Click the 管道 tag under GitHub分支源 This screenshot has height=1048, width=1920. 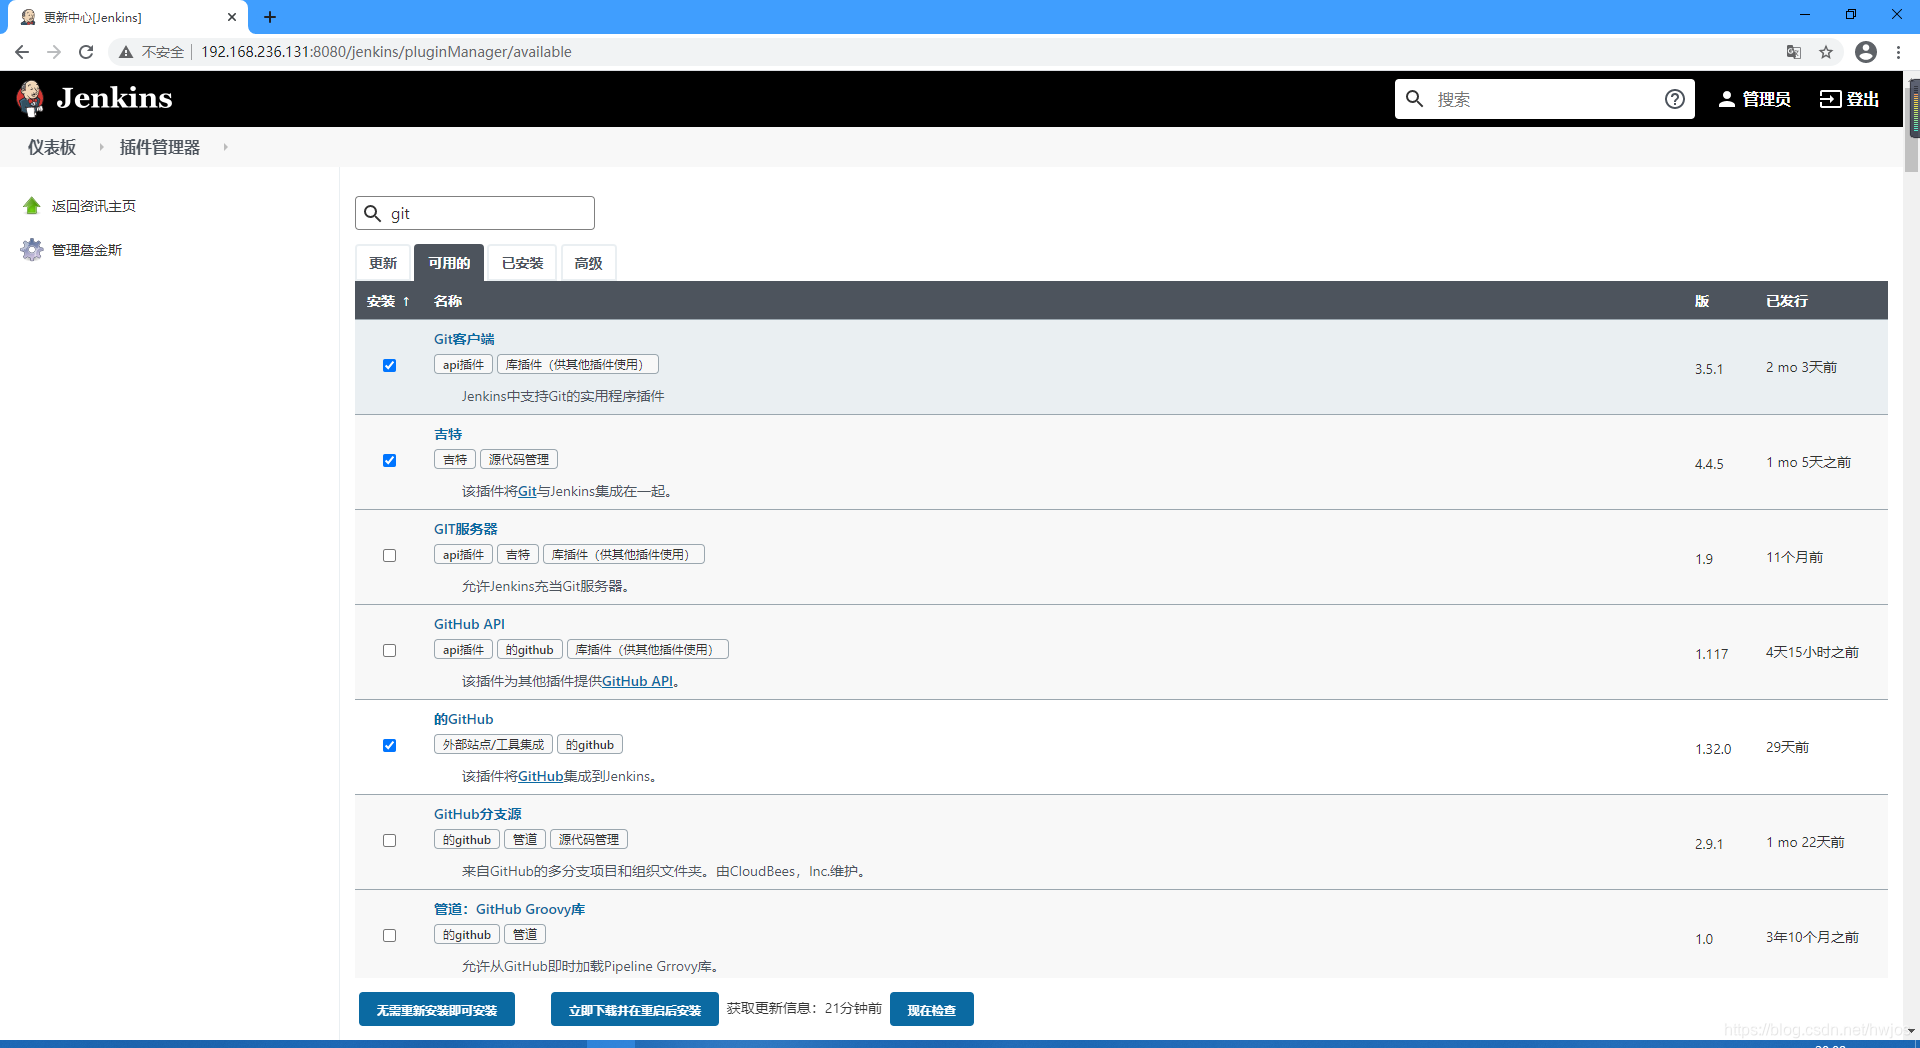pos(525,840)
